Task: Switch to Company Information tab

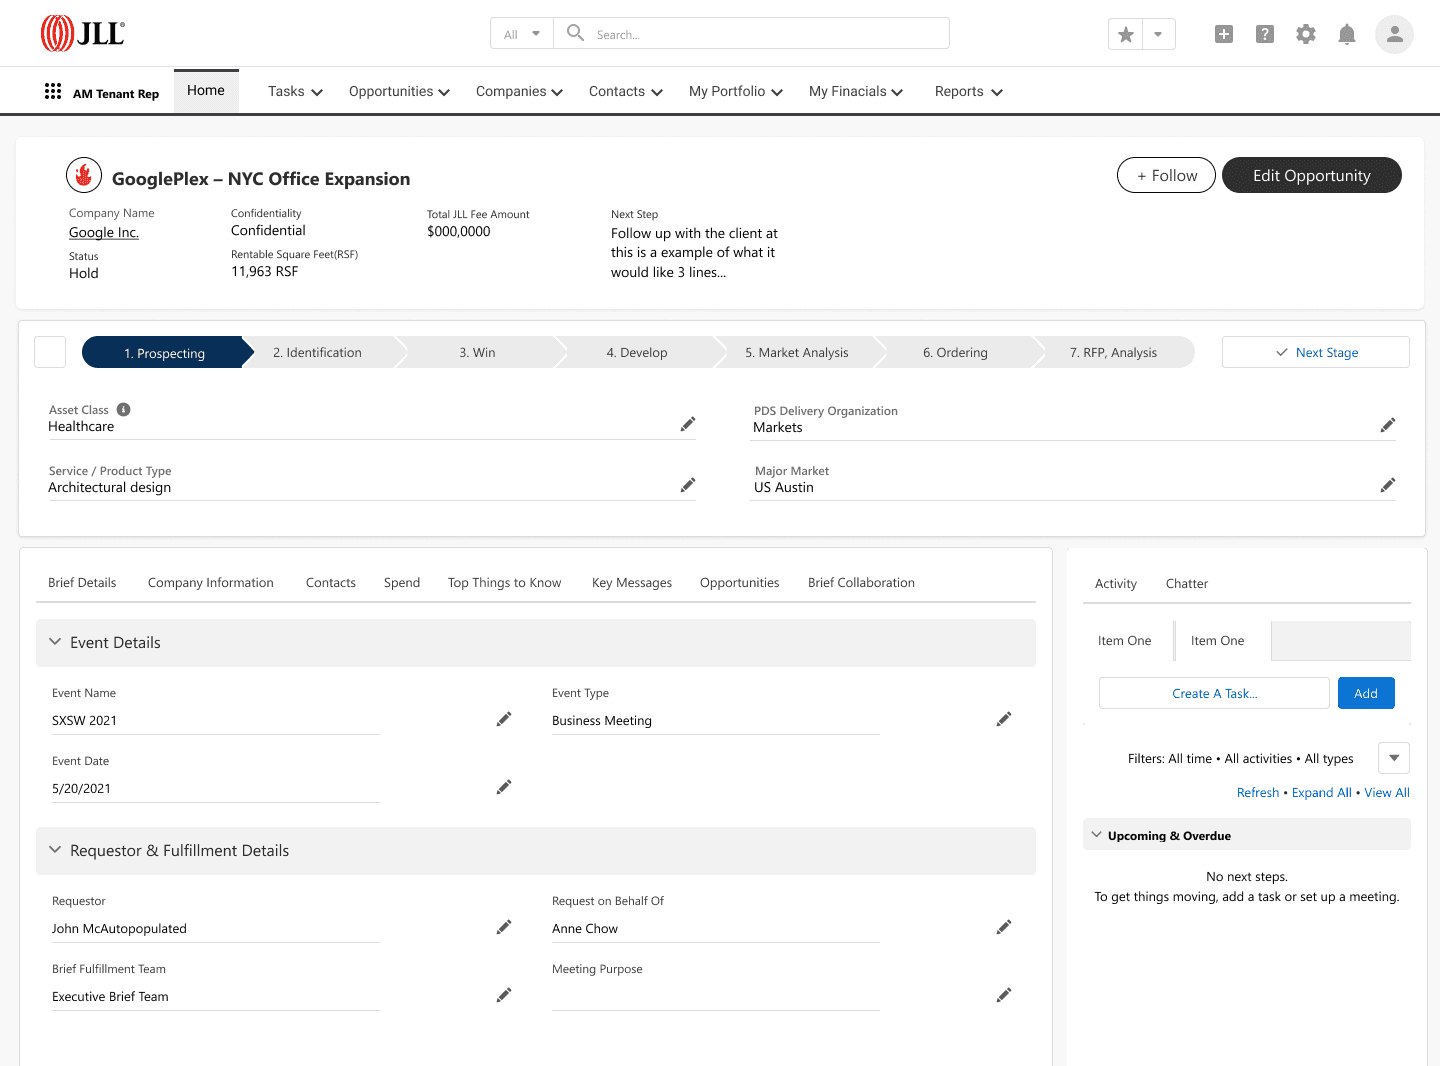Action: pos(211,583)
